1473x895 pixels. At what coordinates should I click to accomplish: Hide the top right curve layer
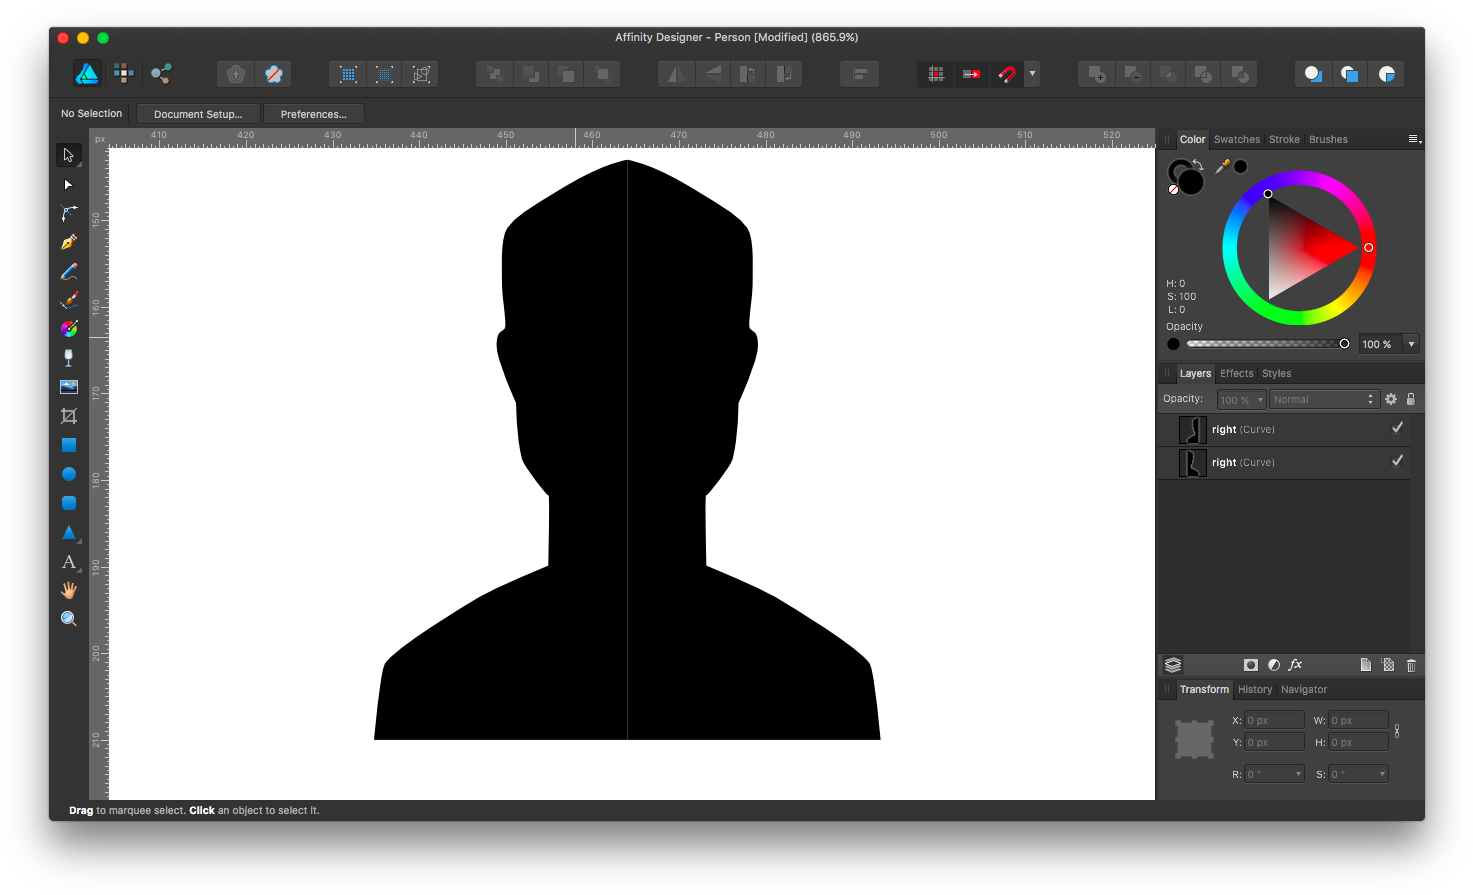pyautogui.click(x=1397, y=428)
